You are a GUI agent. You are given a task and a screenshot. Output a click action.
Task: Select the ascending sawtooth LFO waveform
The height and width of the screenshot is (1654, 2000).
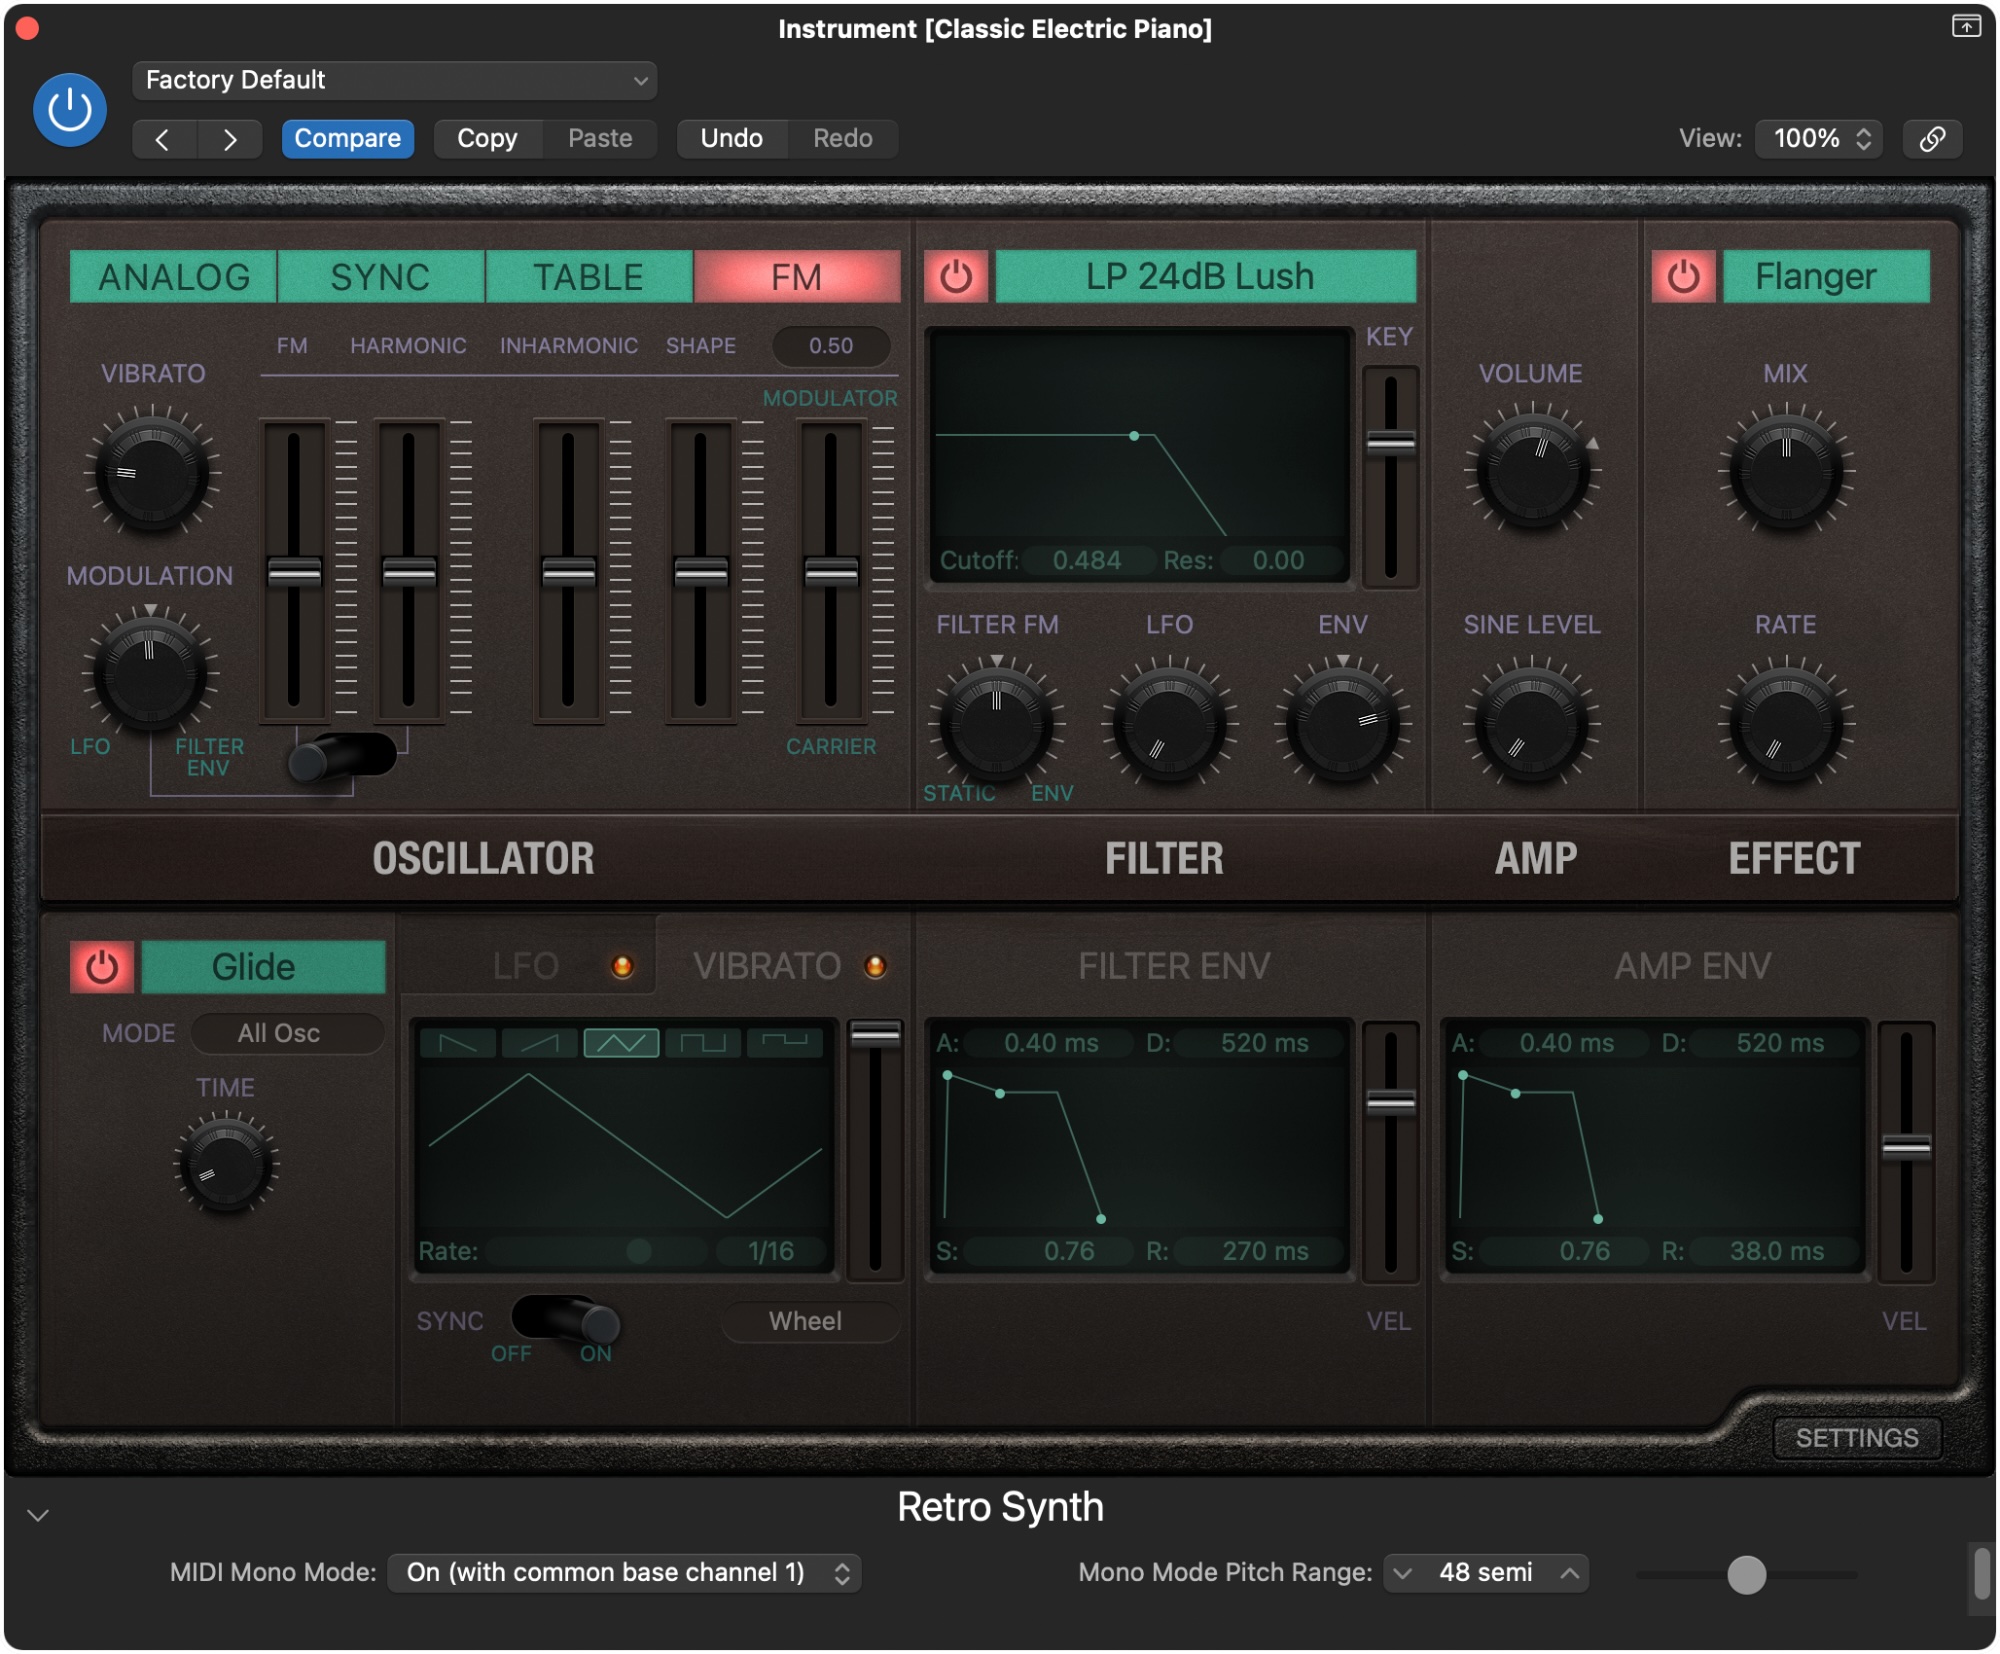point(540,1043)
